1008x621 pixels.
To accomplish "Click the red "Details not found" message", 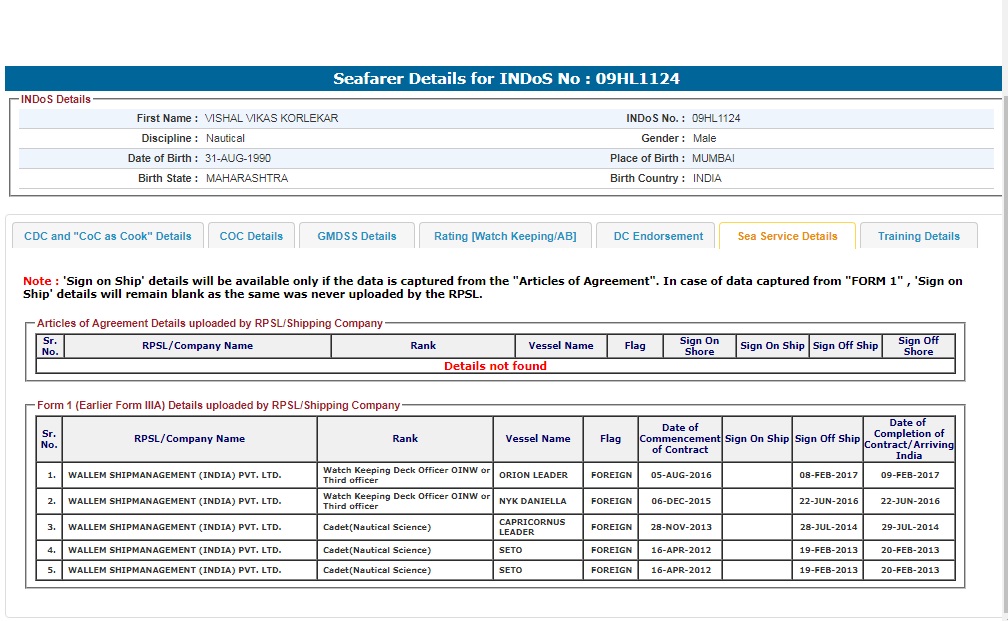I will [495, 366].
